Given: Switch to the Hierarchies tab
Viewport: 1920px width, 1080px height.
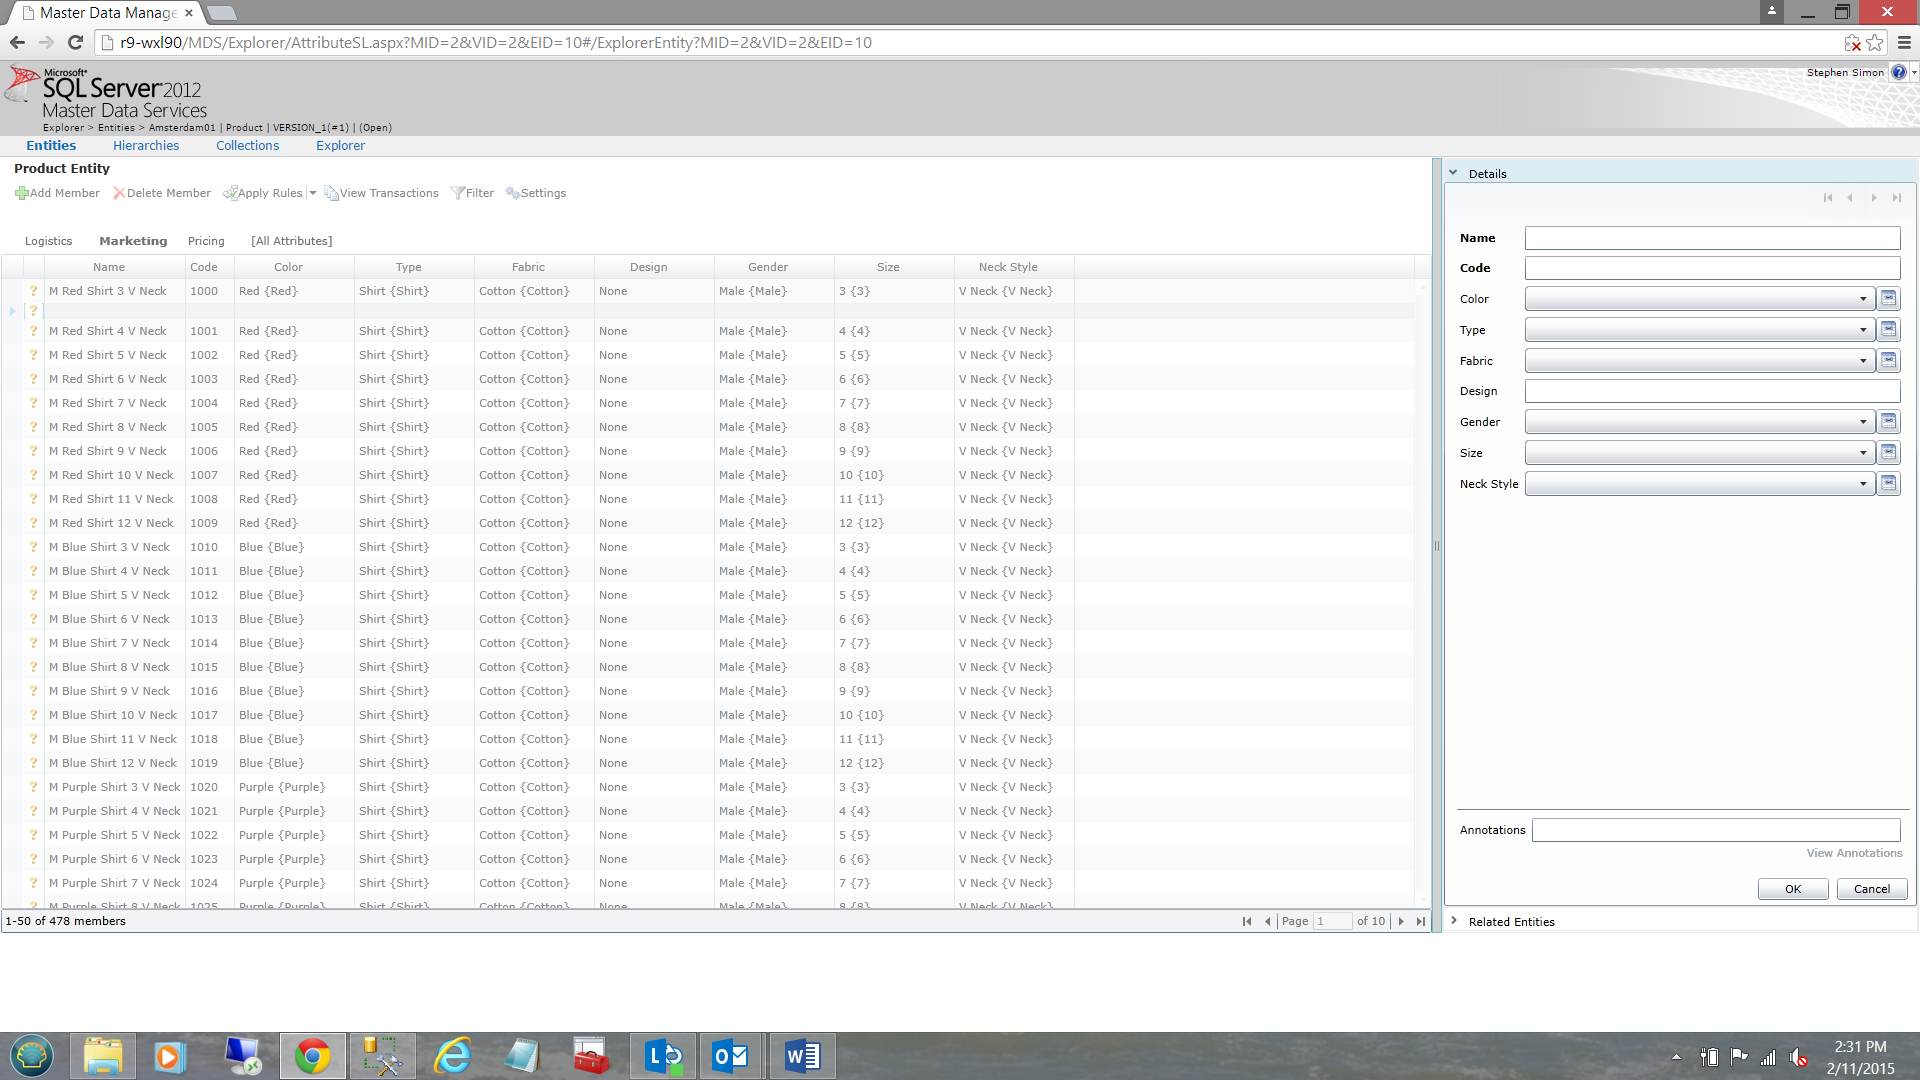Looking at the screenshot, I should (146, 145).
